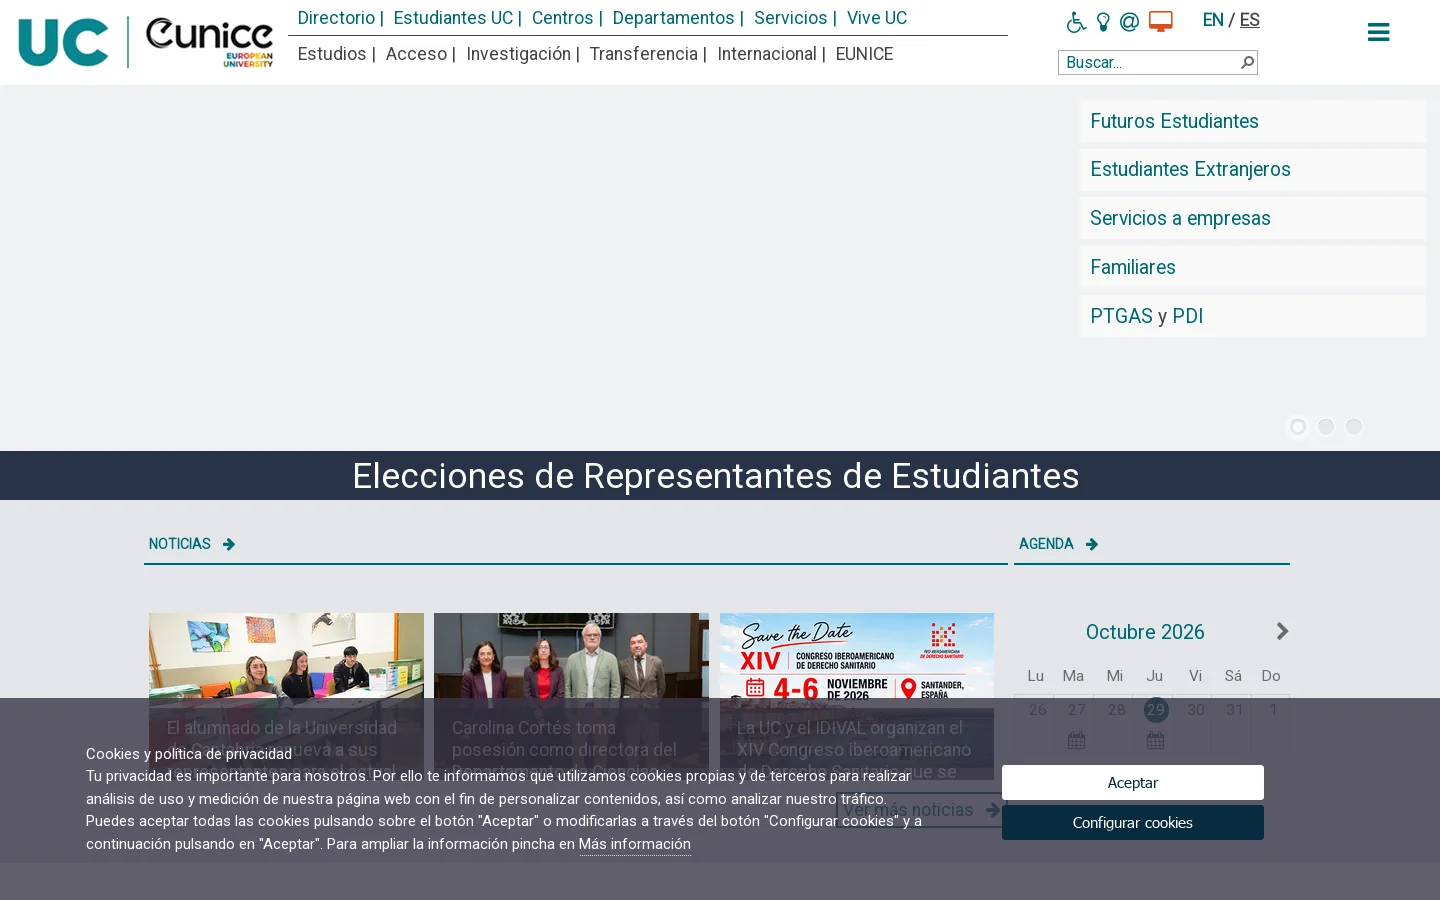Viewport: 1440px width, 900px height.
Task: Open the Departamentos menu item
Action: point(673,18)
